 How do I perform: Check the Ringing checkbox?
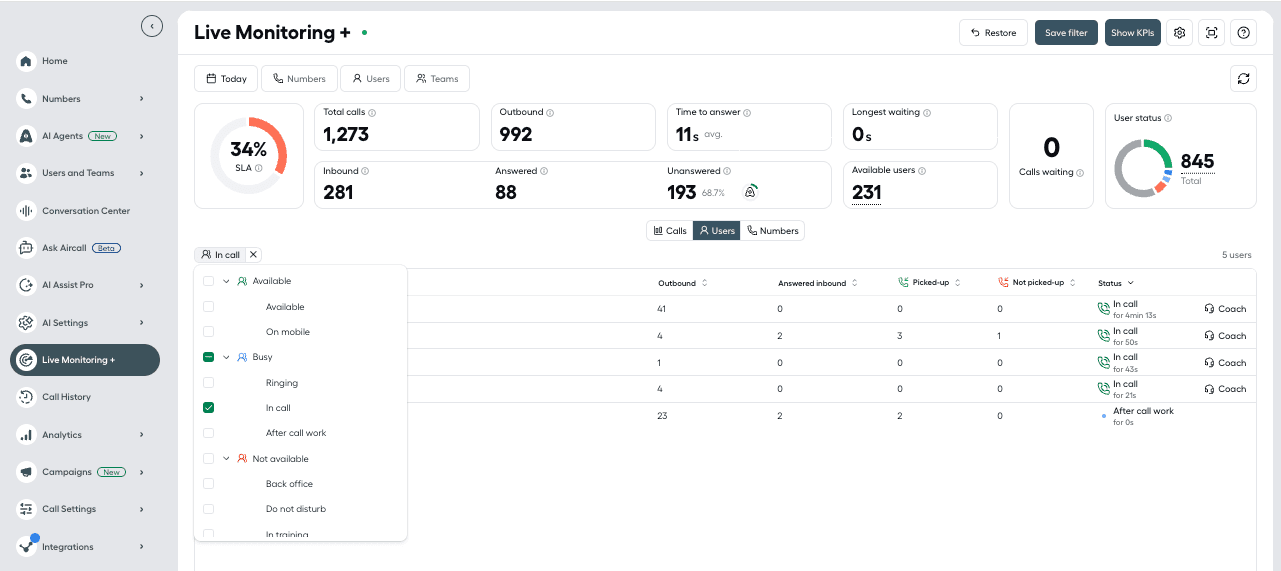point(208,383)
